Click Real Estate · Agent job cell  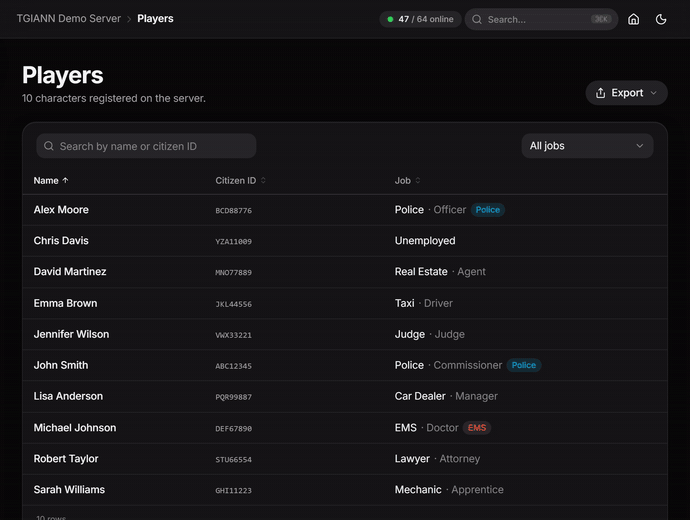point(440,272)
